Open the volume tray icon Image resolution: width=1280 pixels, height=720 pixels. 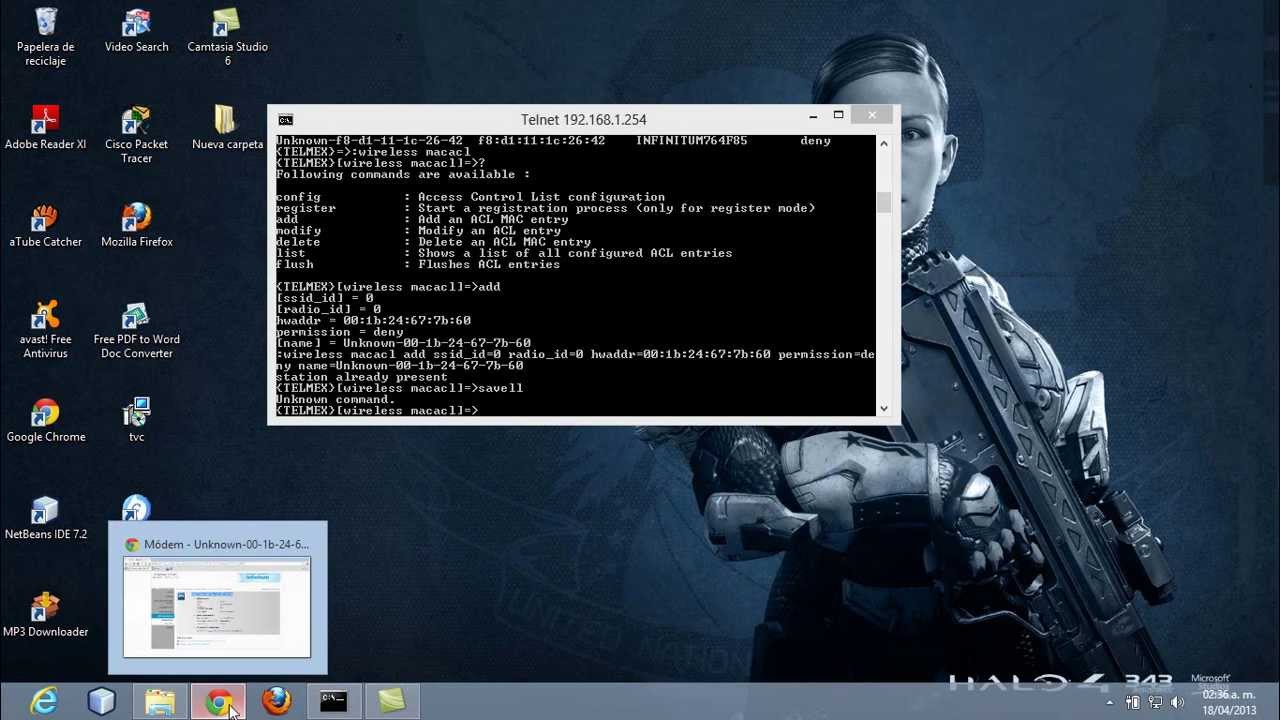click(x=1178, y=703)
